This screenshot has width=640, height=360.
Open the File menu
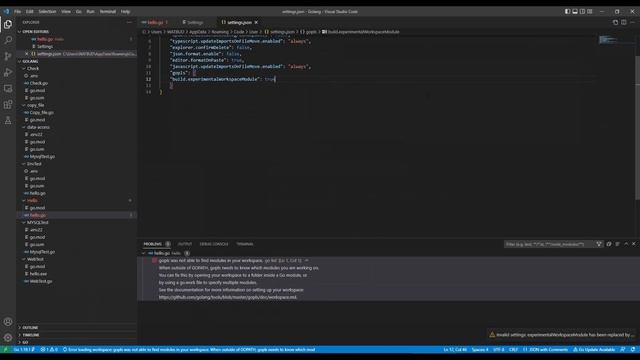click(18, 11)
